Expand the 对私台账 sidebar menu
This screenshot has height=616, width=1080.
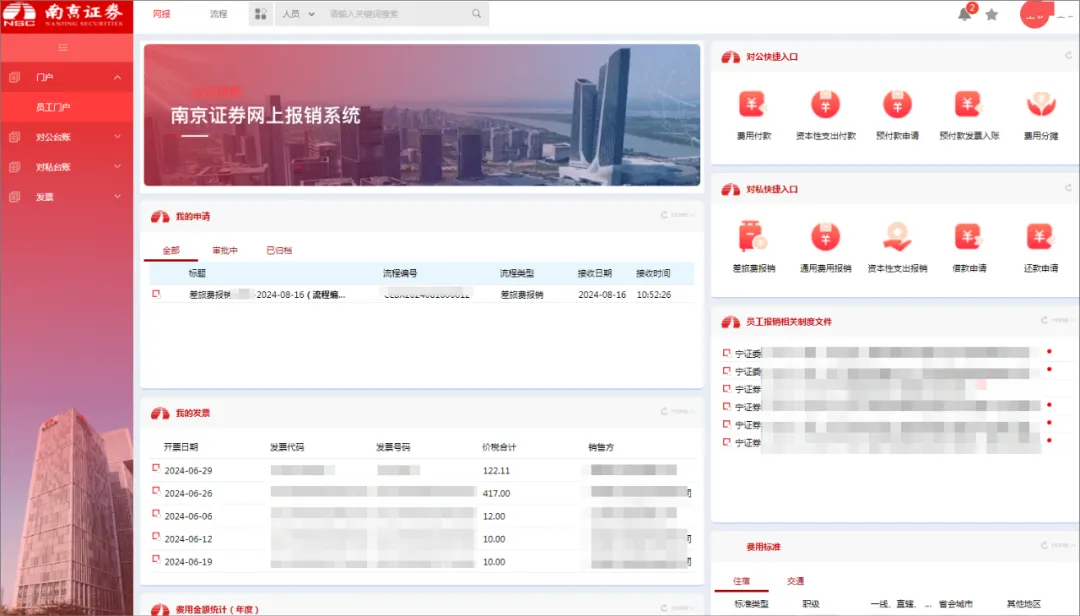pos(66,167)
